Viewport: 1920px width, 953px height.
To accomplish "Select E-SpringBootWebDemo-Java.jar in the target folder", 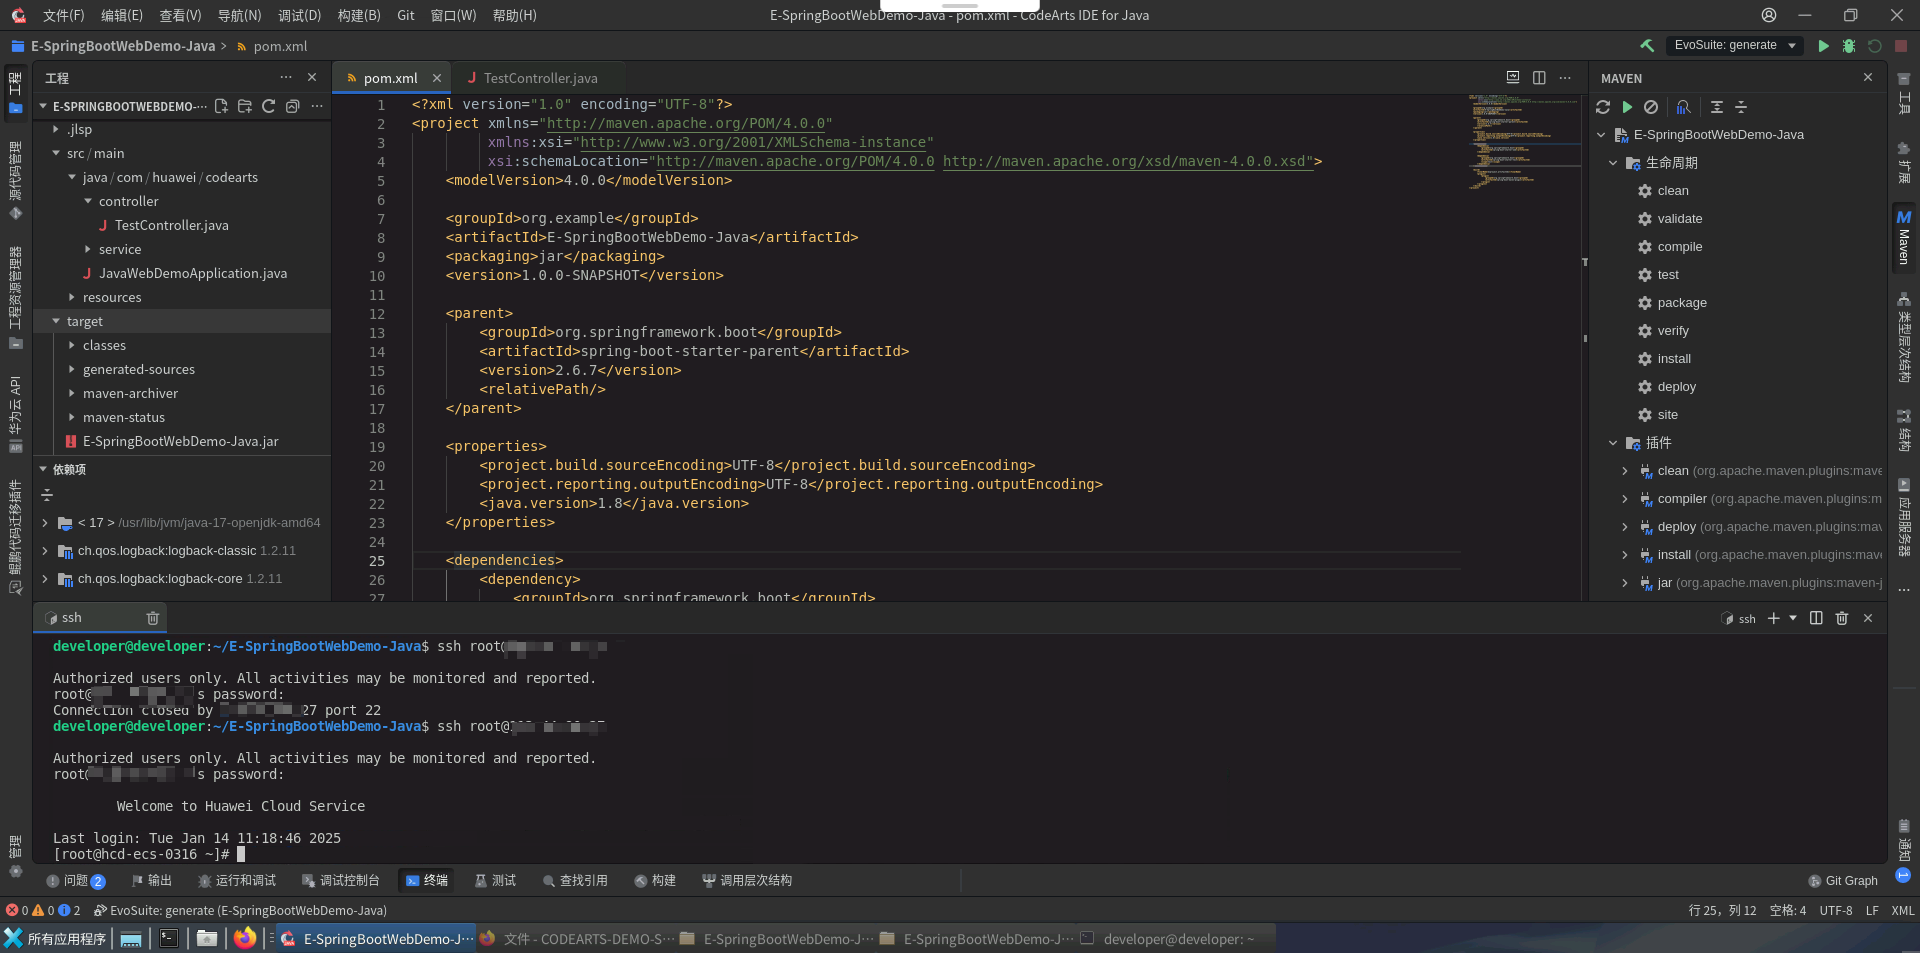I will tap(180, 441).
